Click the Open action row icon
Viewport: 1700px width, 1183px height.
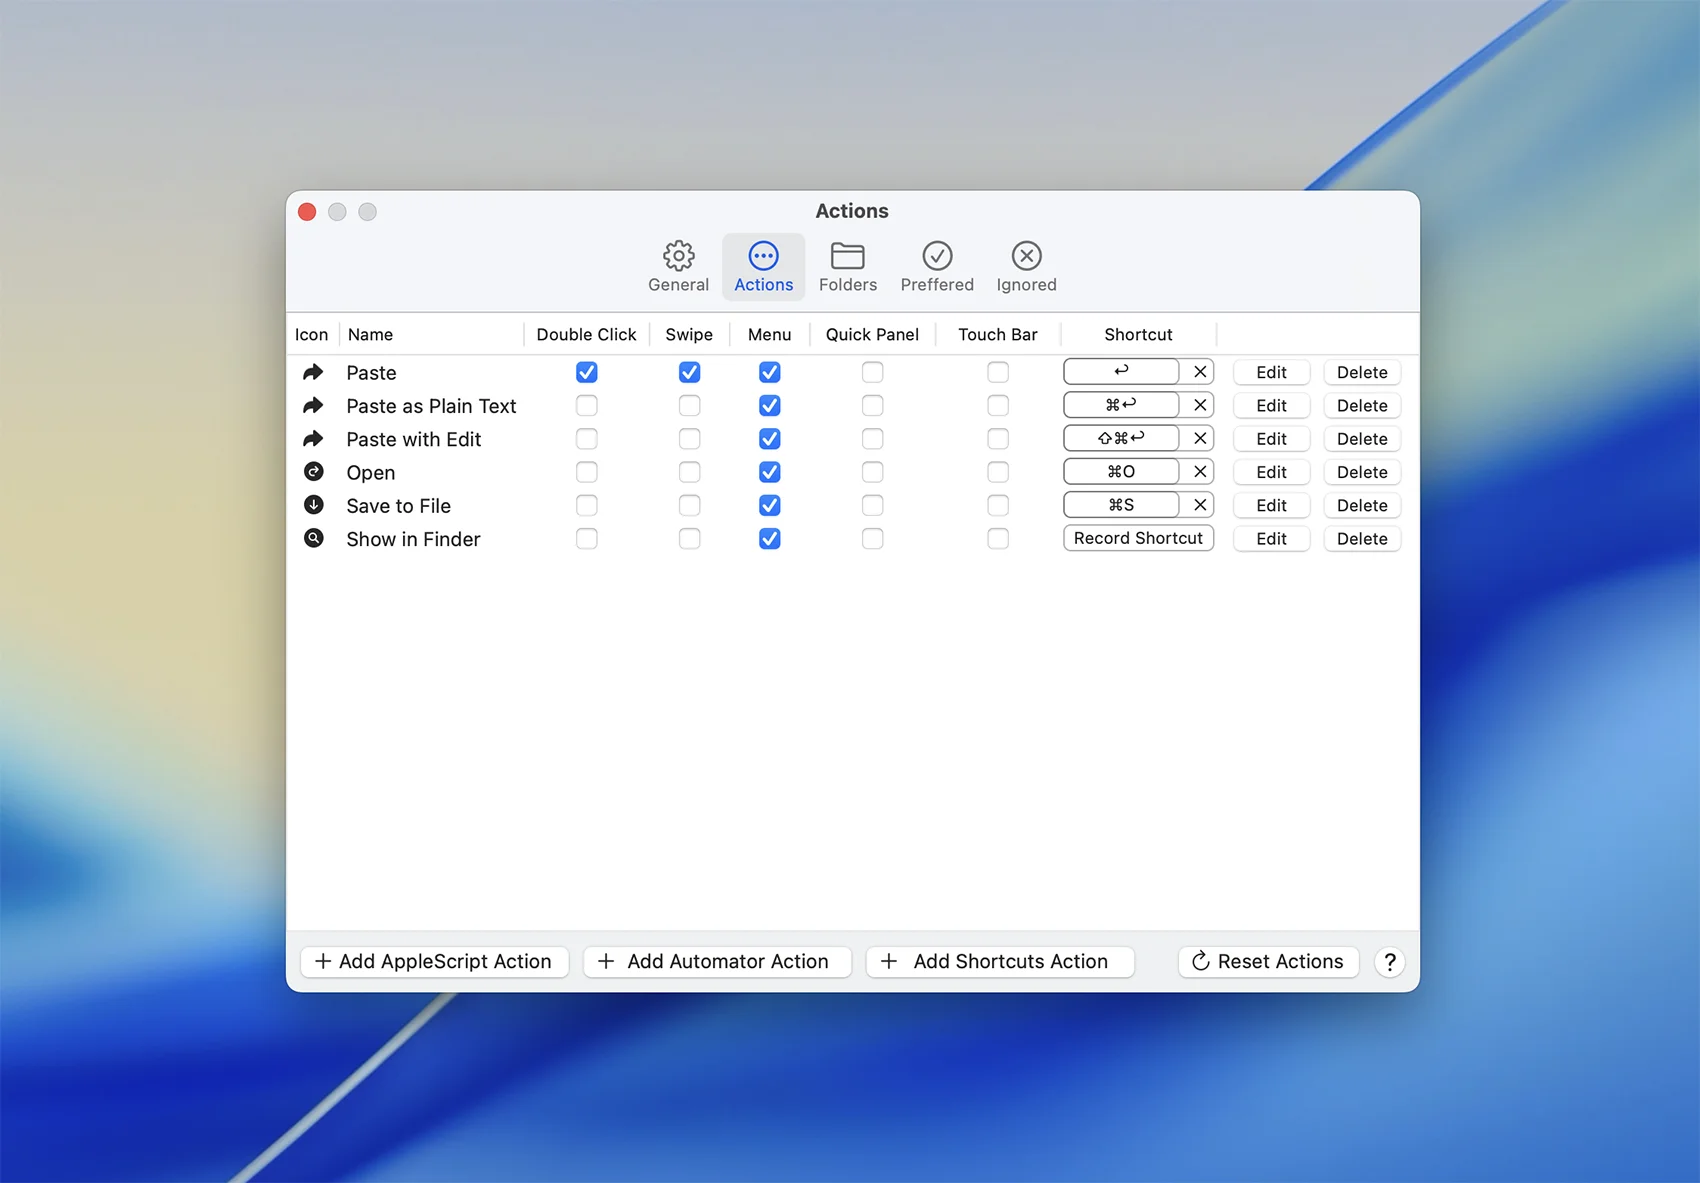click(x=313, y=472)
